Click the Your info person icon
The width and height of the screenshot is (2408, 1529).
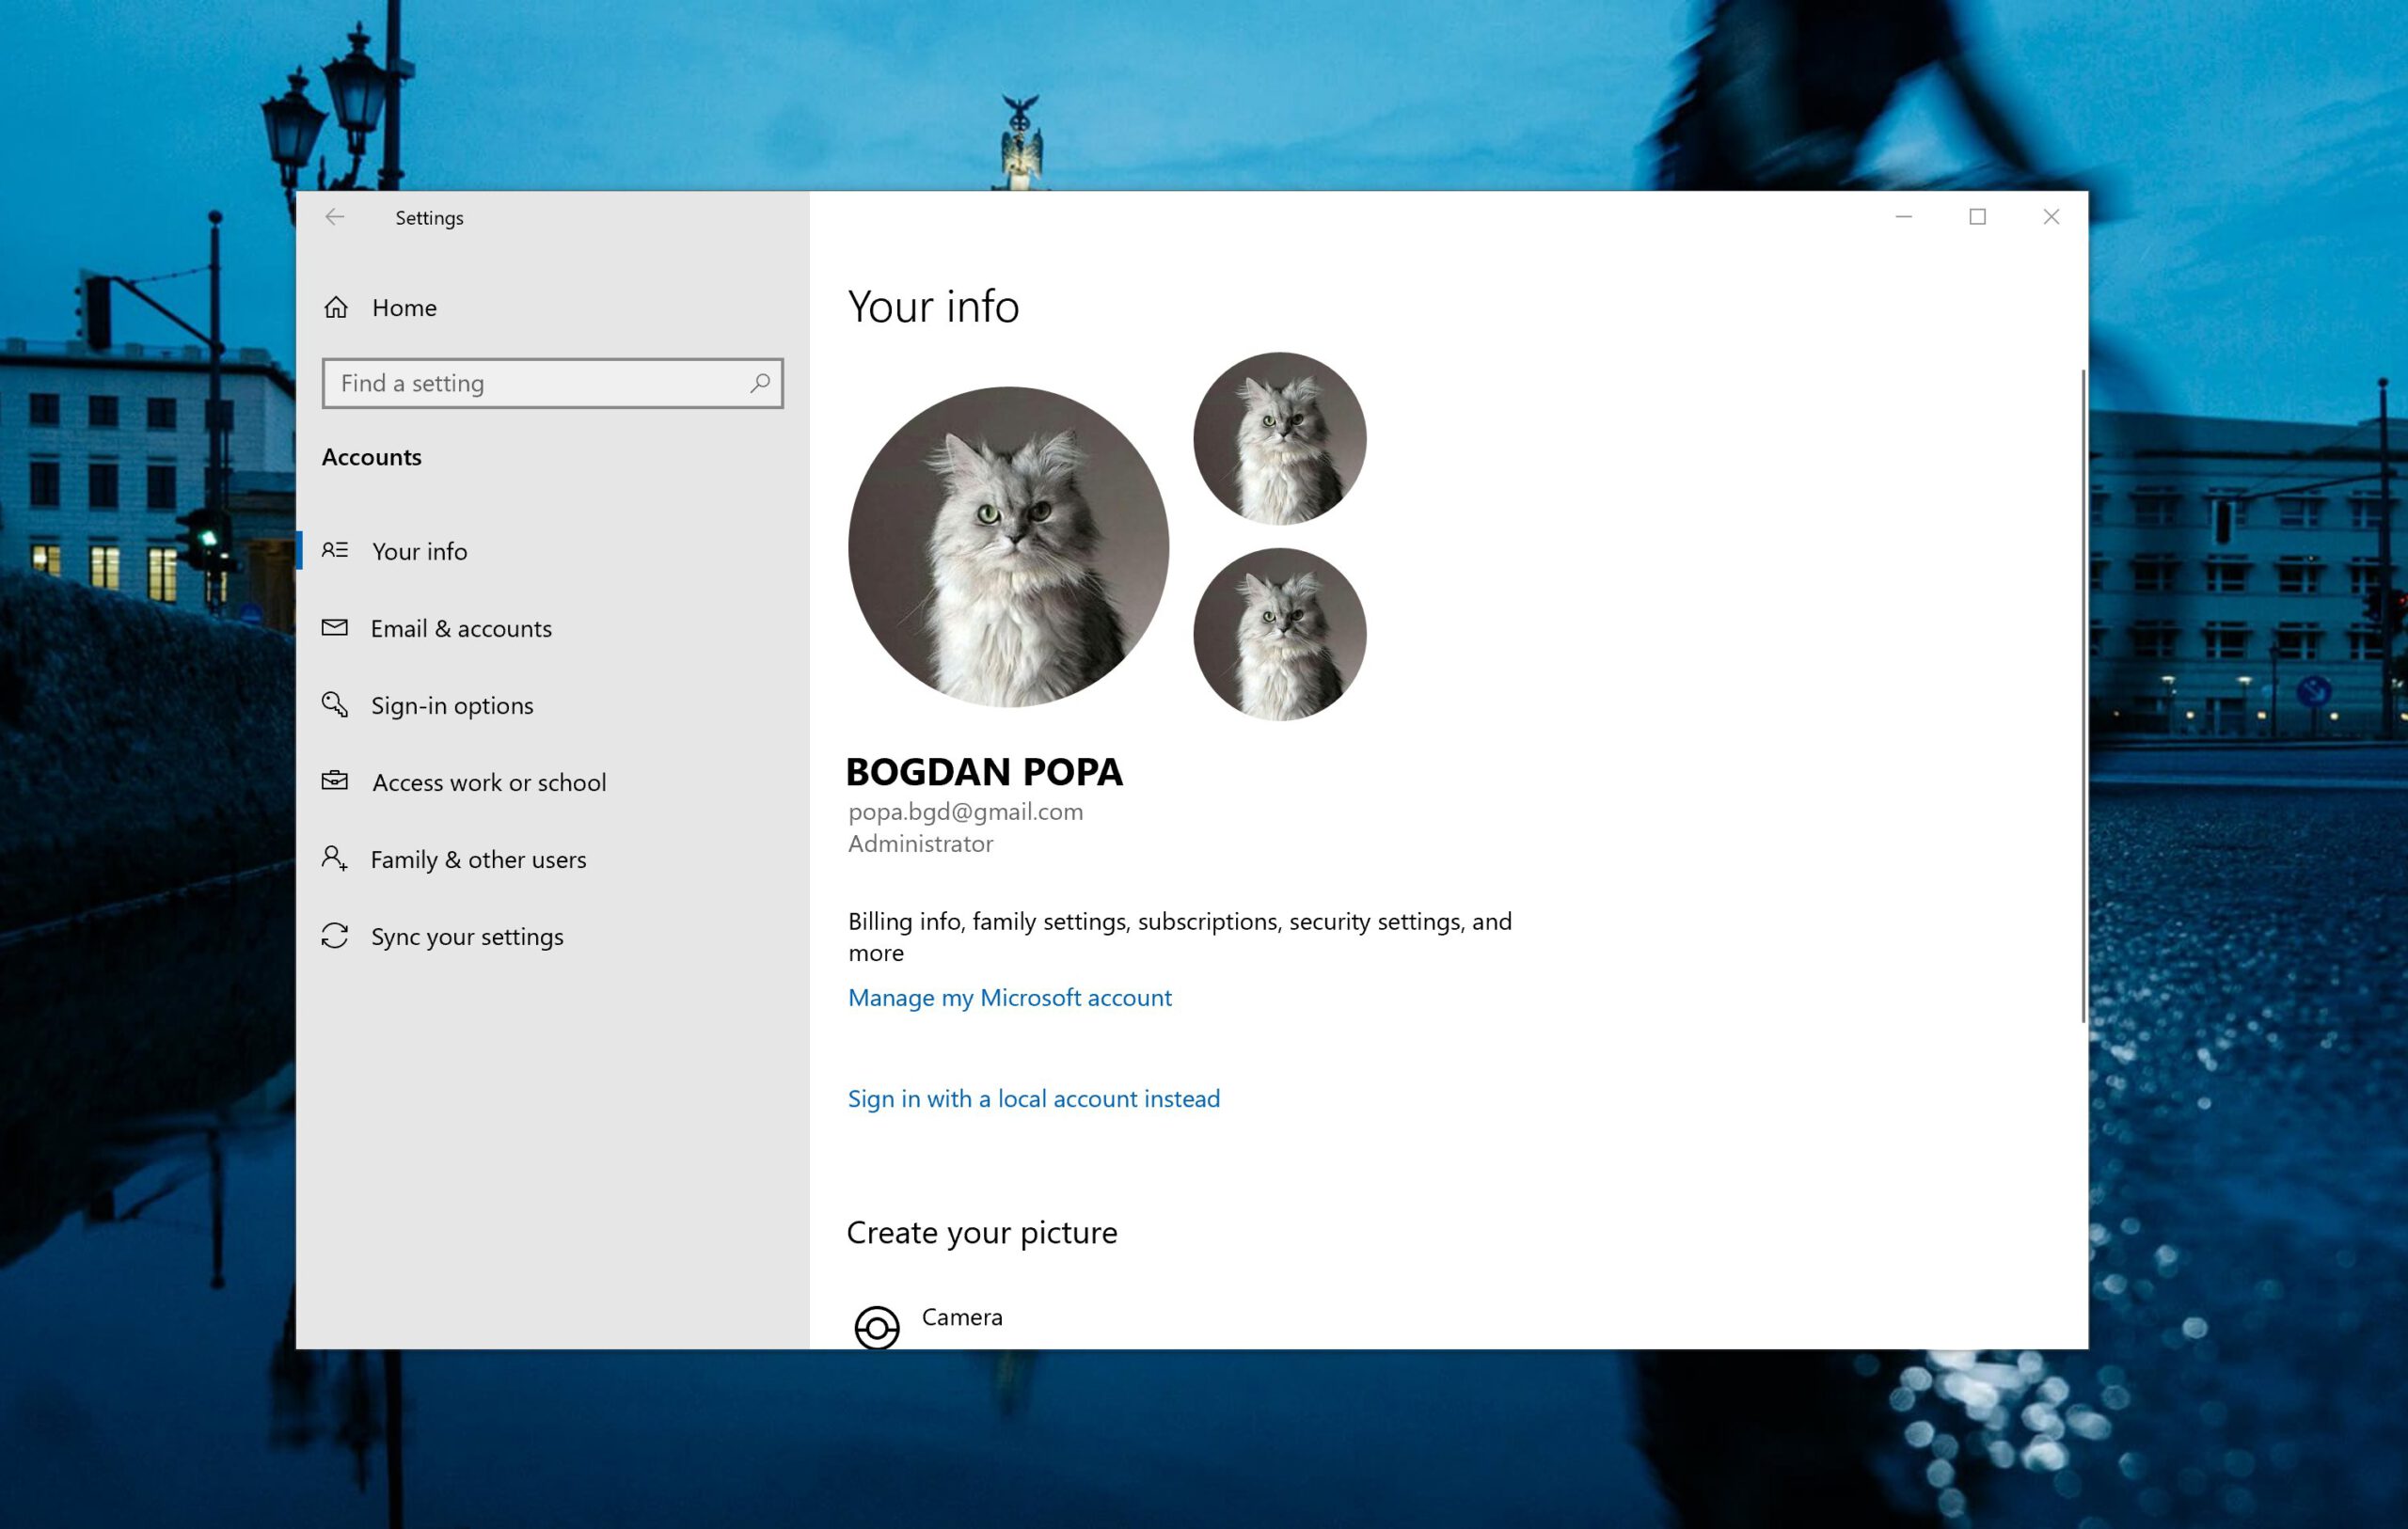335,550
